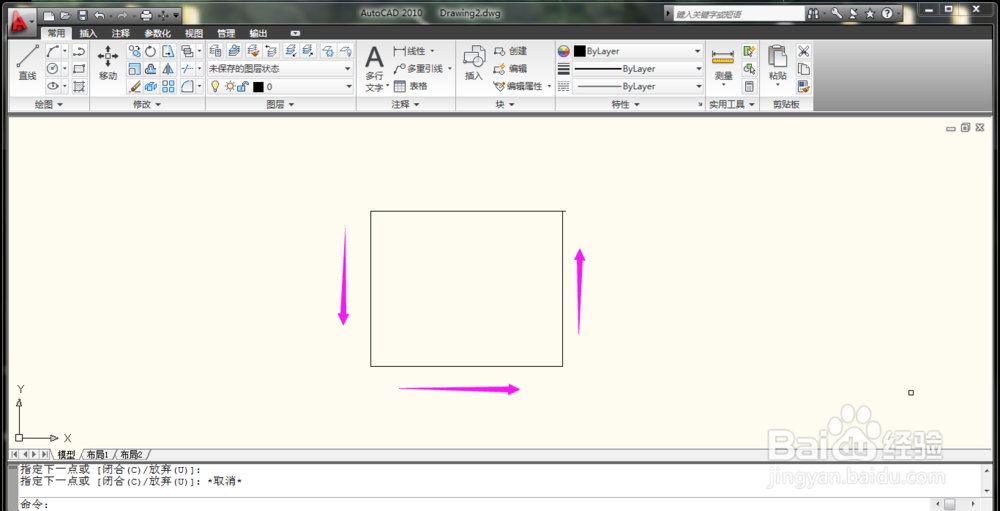
Task: Expand the 修改 (Modify) panel
Action: [x=147, y=105]
